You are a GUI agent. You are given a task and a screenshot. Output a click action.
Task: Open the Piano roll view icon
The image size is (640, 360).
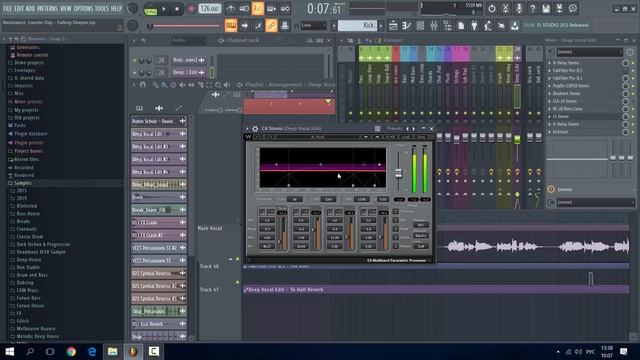407,26
